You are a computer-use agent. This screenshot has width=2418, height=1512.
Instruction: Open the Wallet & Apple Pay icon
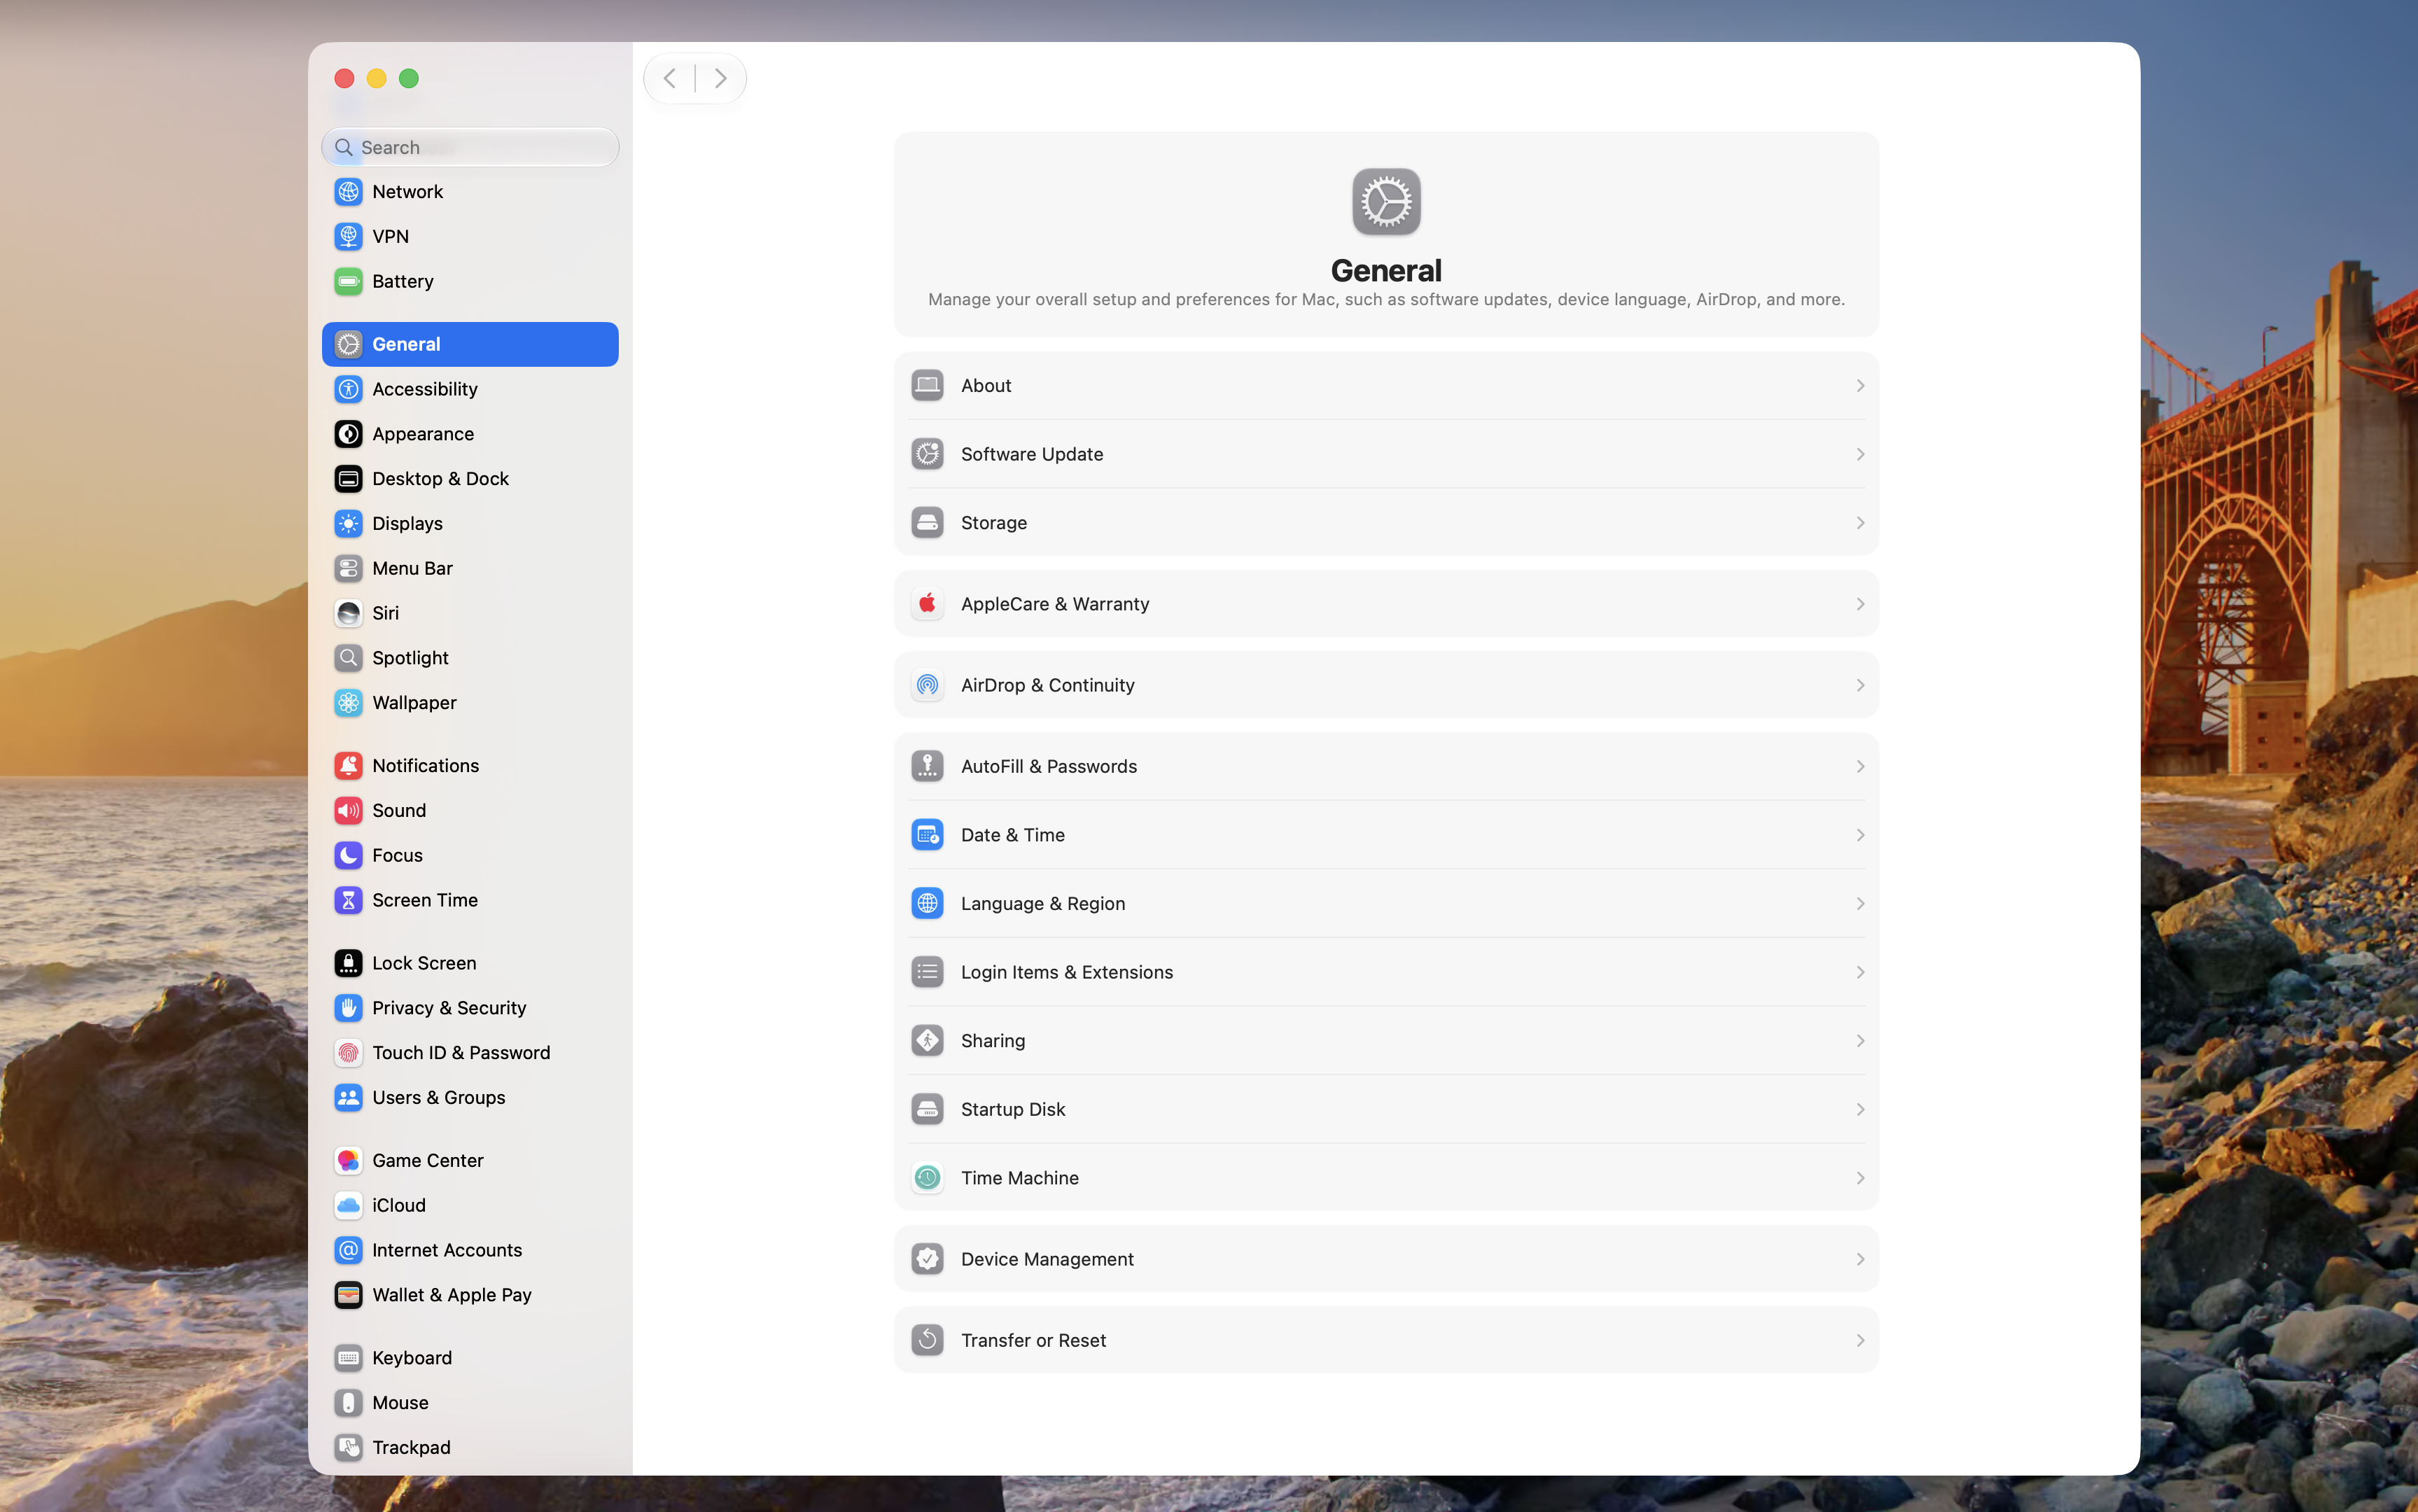point(348,1295)
